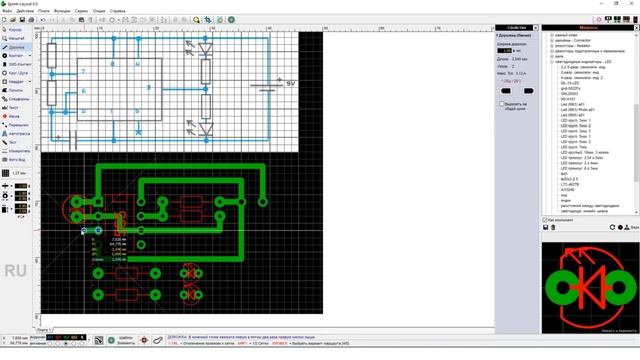Click right black track-end shape button
Screen dimensions: 640x360
528,91
